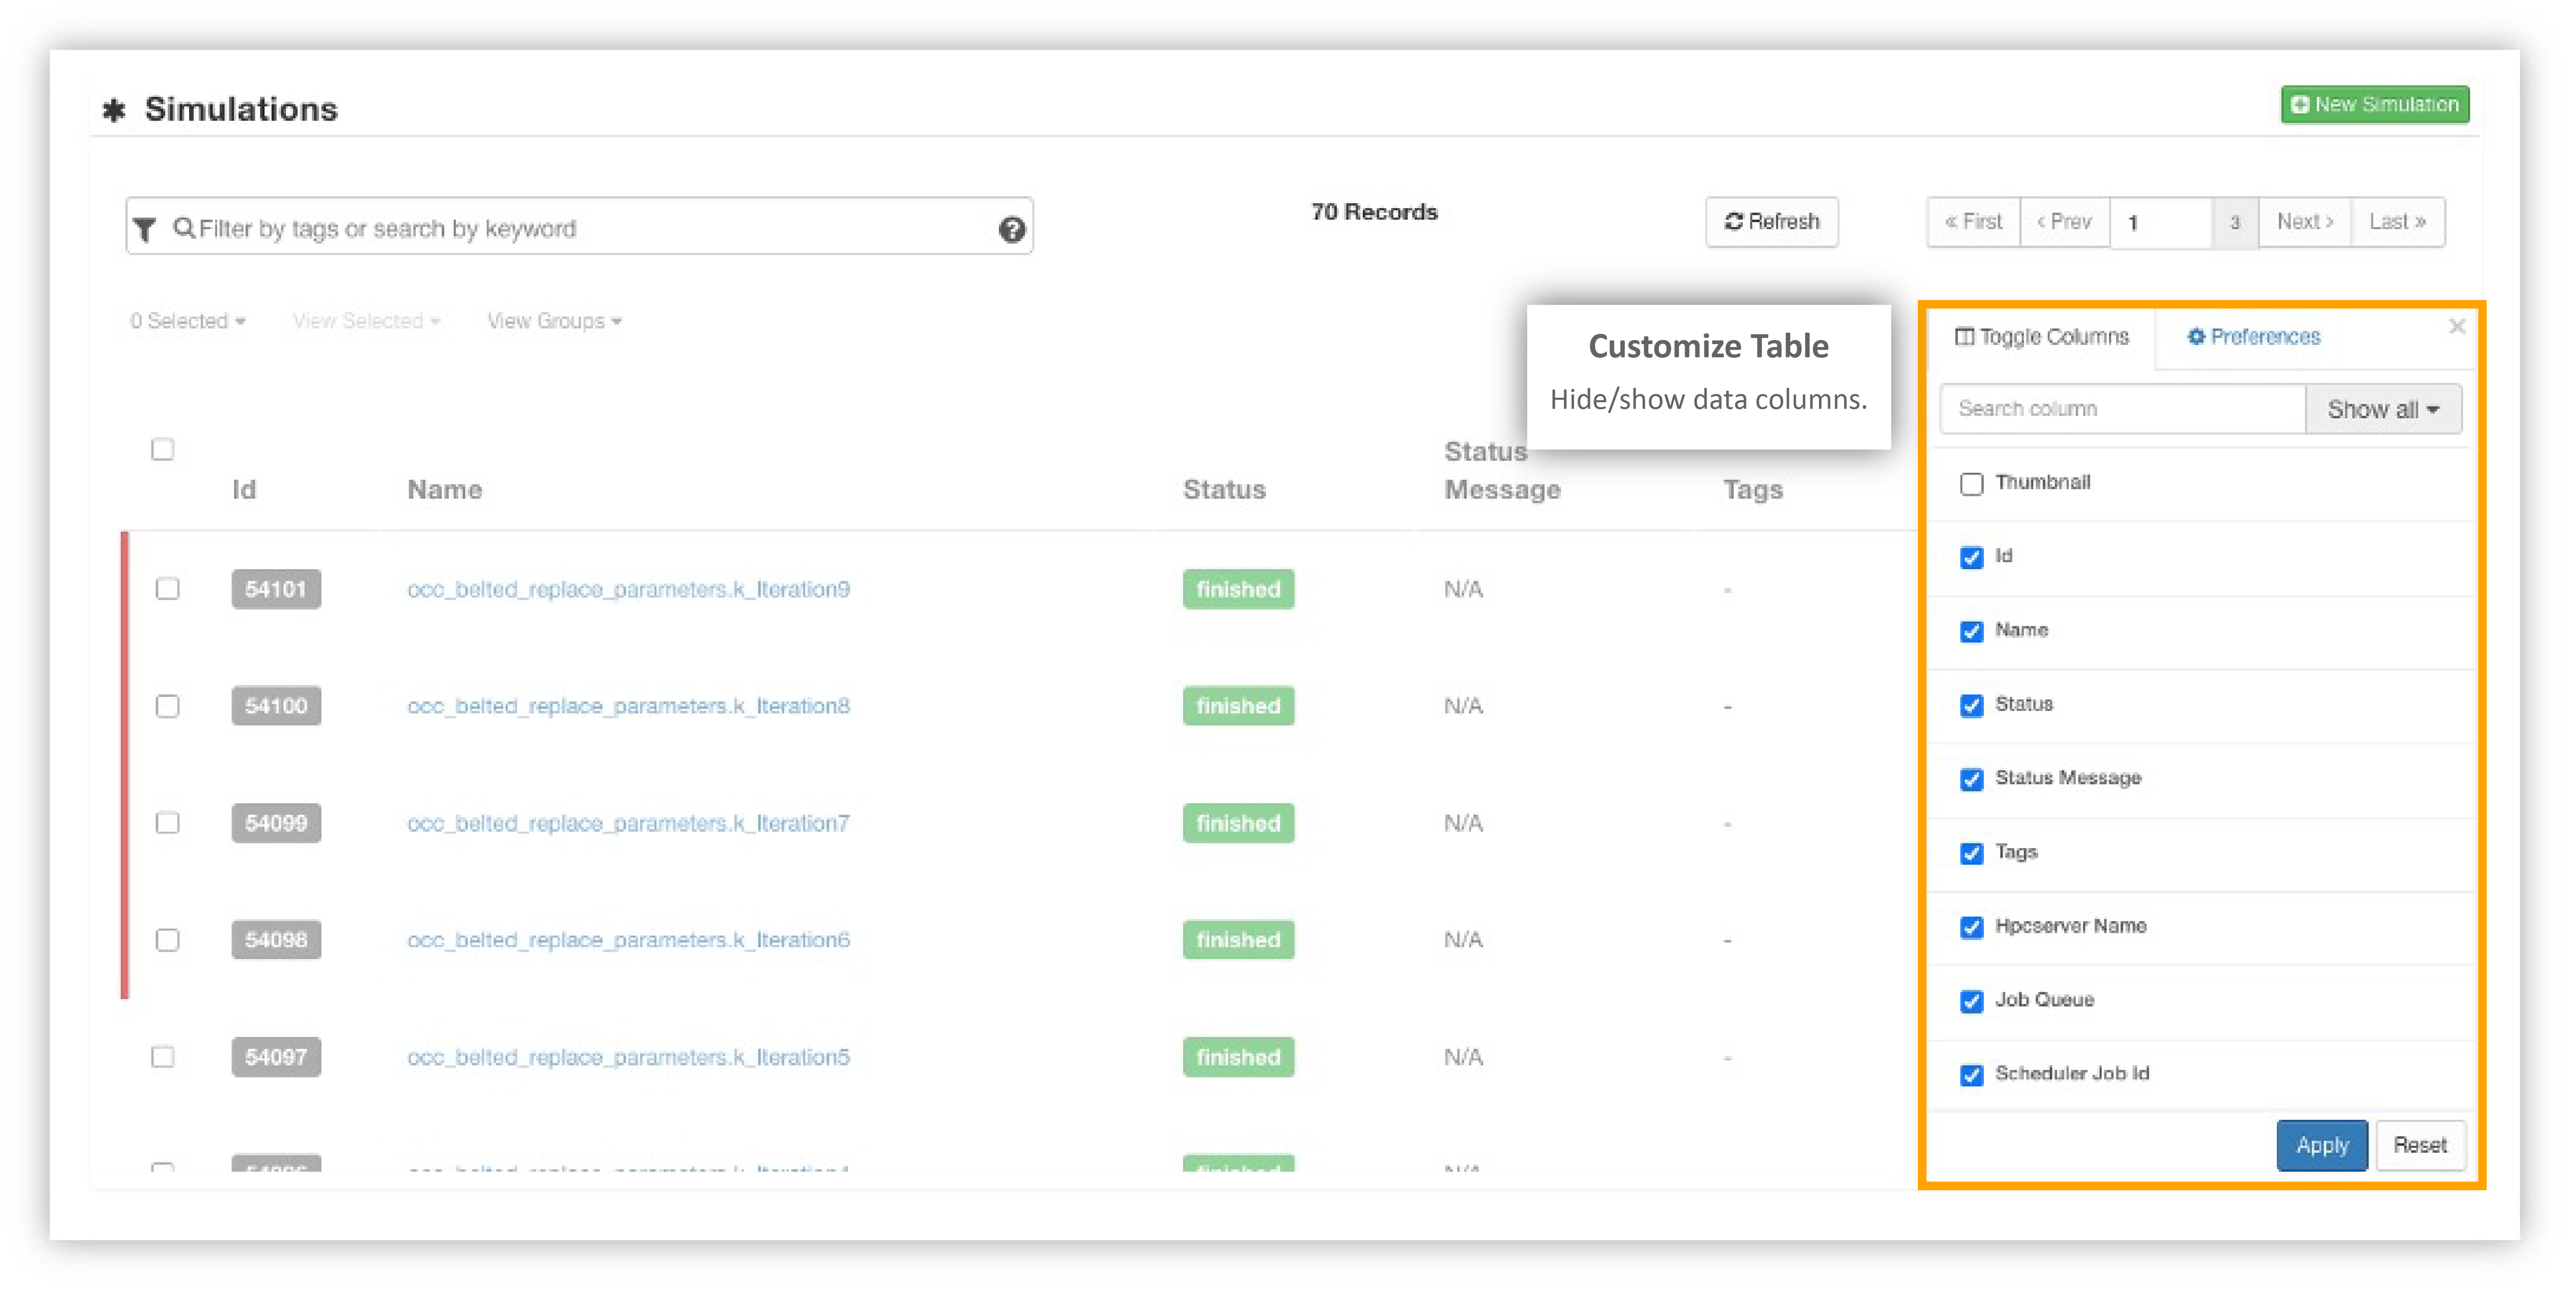The height and width of the screenshot is (1290, 2576).
Task: Open simulation occ_belted_replace_parameters.k_Iteration6
Action: pyautogui.click(x=628, y=940)
